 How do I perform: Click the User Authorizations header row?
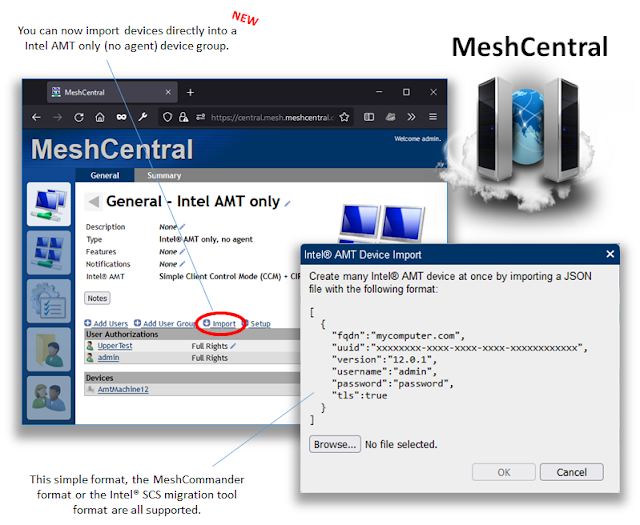192,334
